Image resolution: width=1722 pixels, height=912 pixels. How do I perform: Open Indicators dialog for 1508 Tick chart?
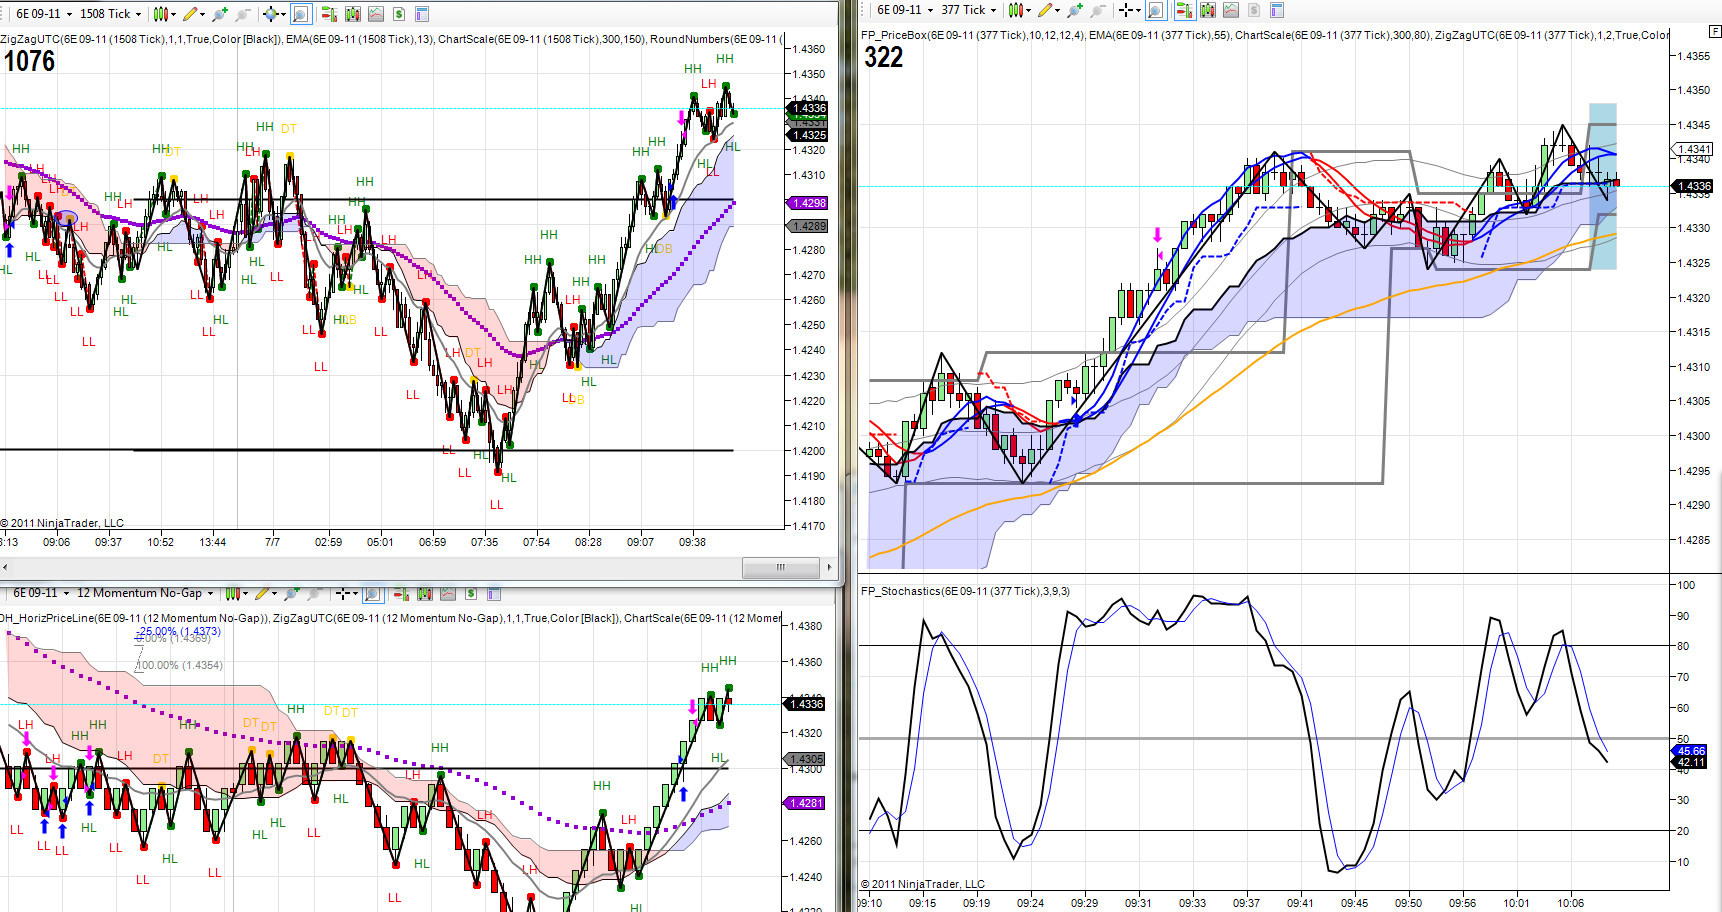click(376, 14)
